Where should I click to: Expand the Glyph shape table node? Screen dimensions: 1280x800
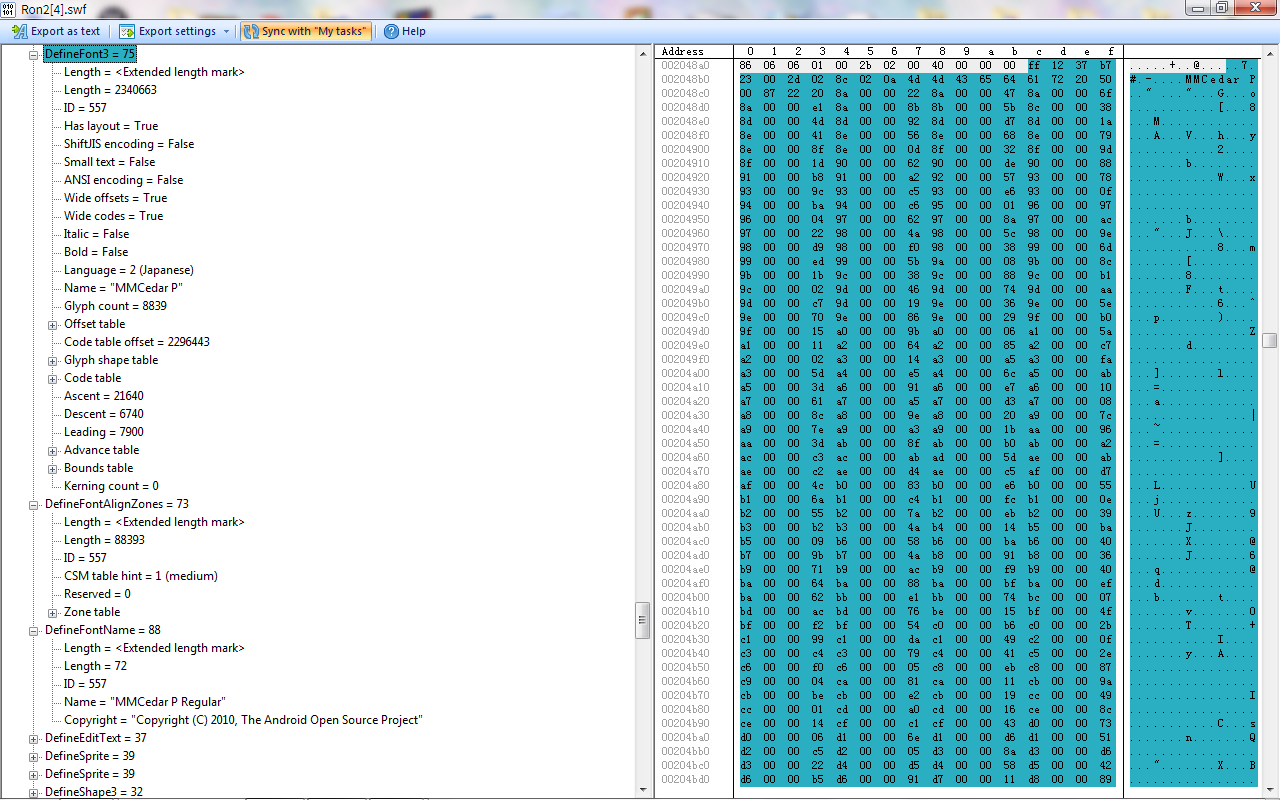53,360
